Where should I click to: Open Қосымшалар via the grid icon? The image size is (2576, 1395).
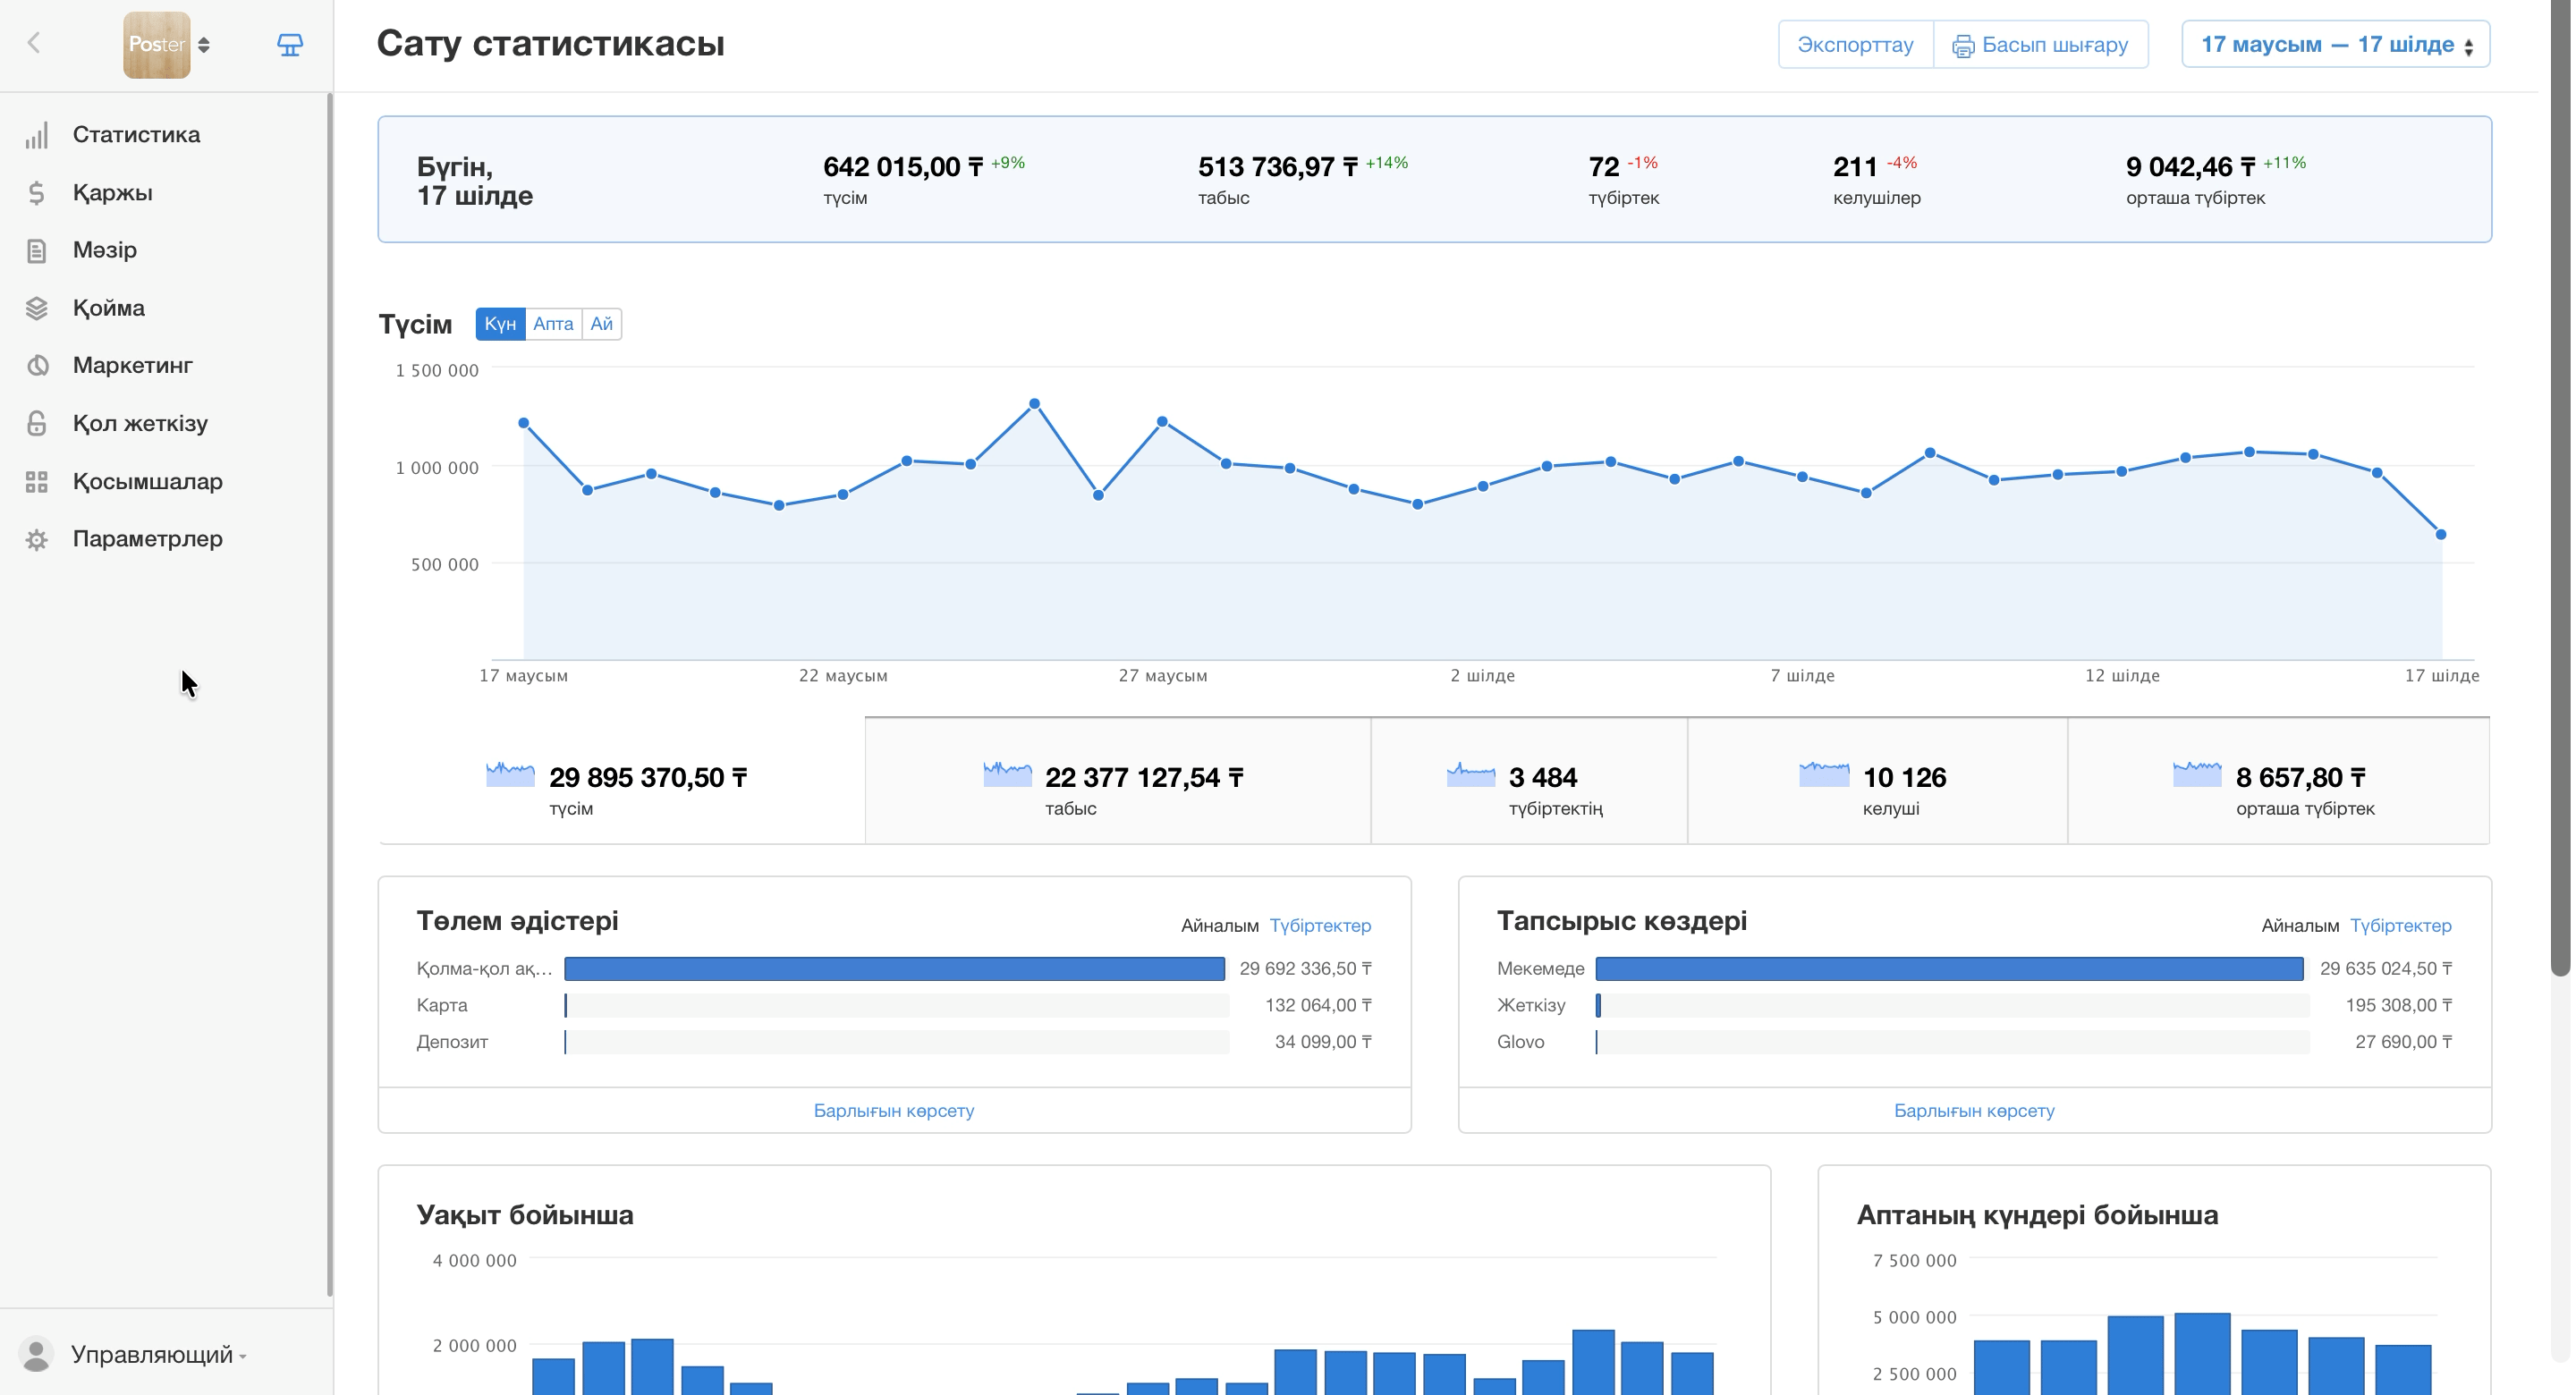click(37, 482)
